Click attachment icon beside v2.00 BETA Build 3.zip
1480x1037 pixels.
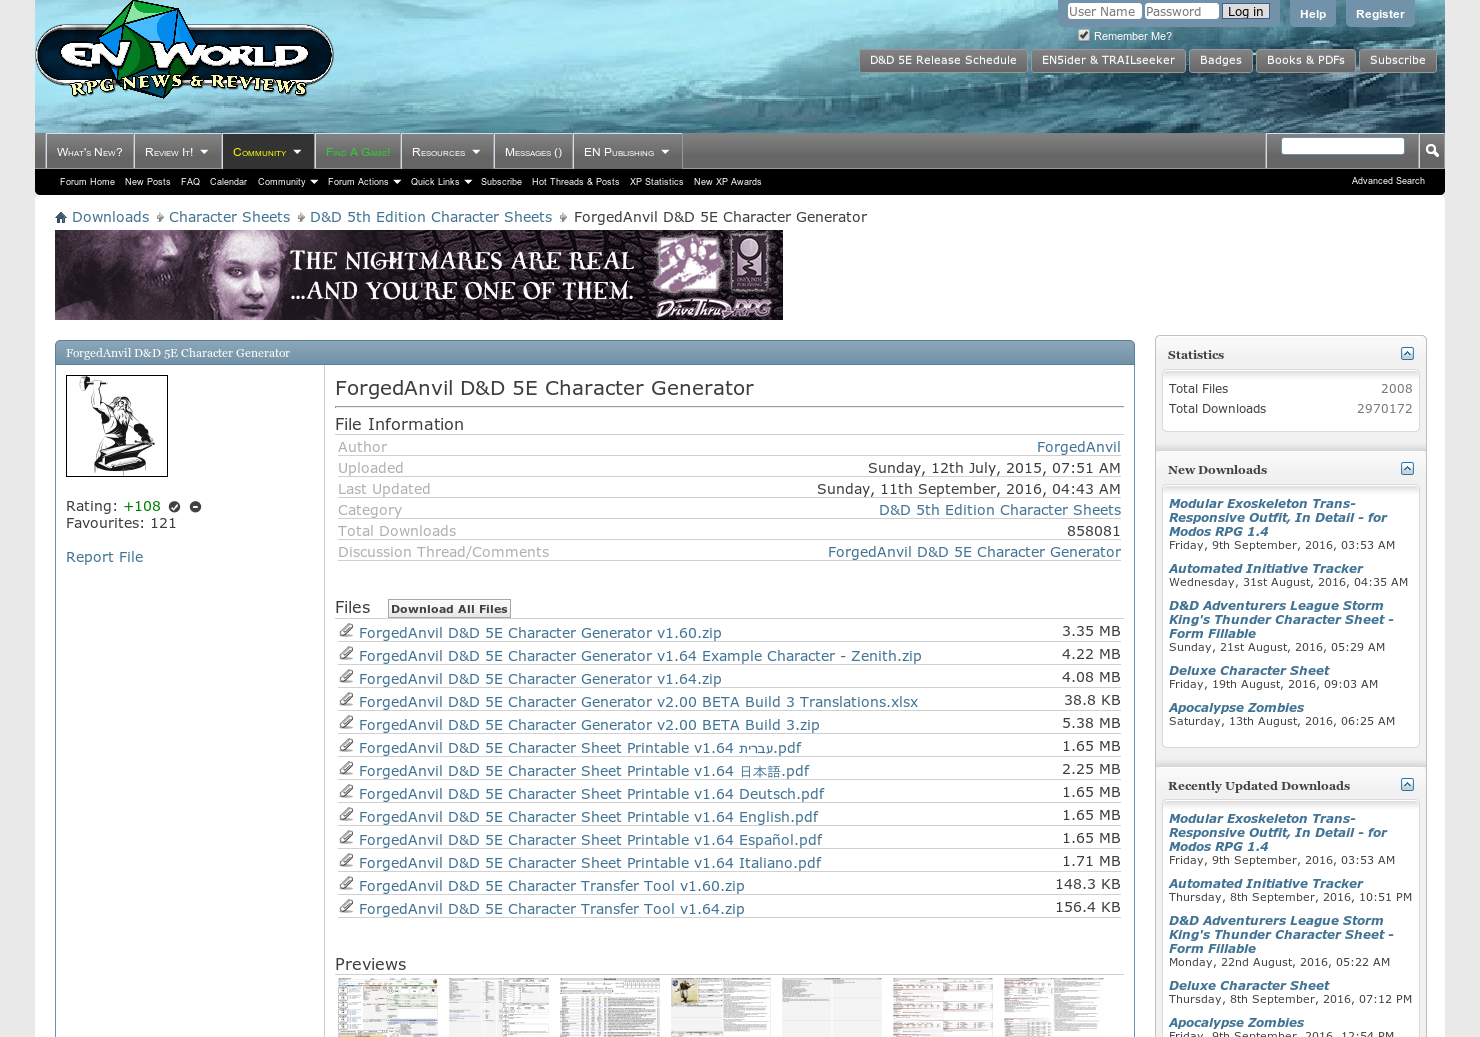(346, 723)
